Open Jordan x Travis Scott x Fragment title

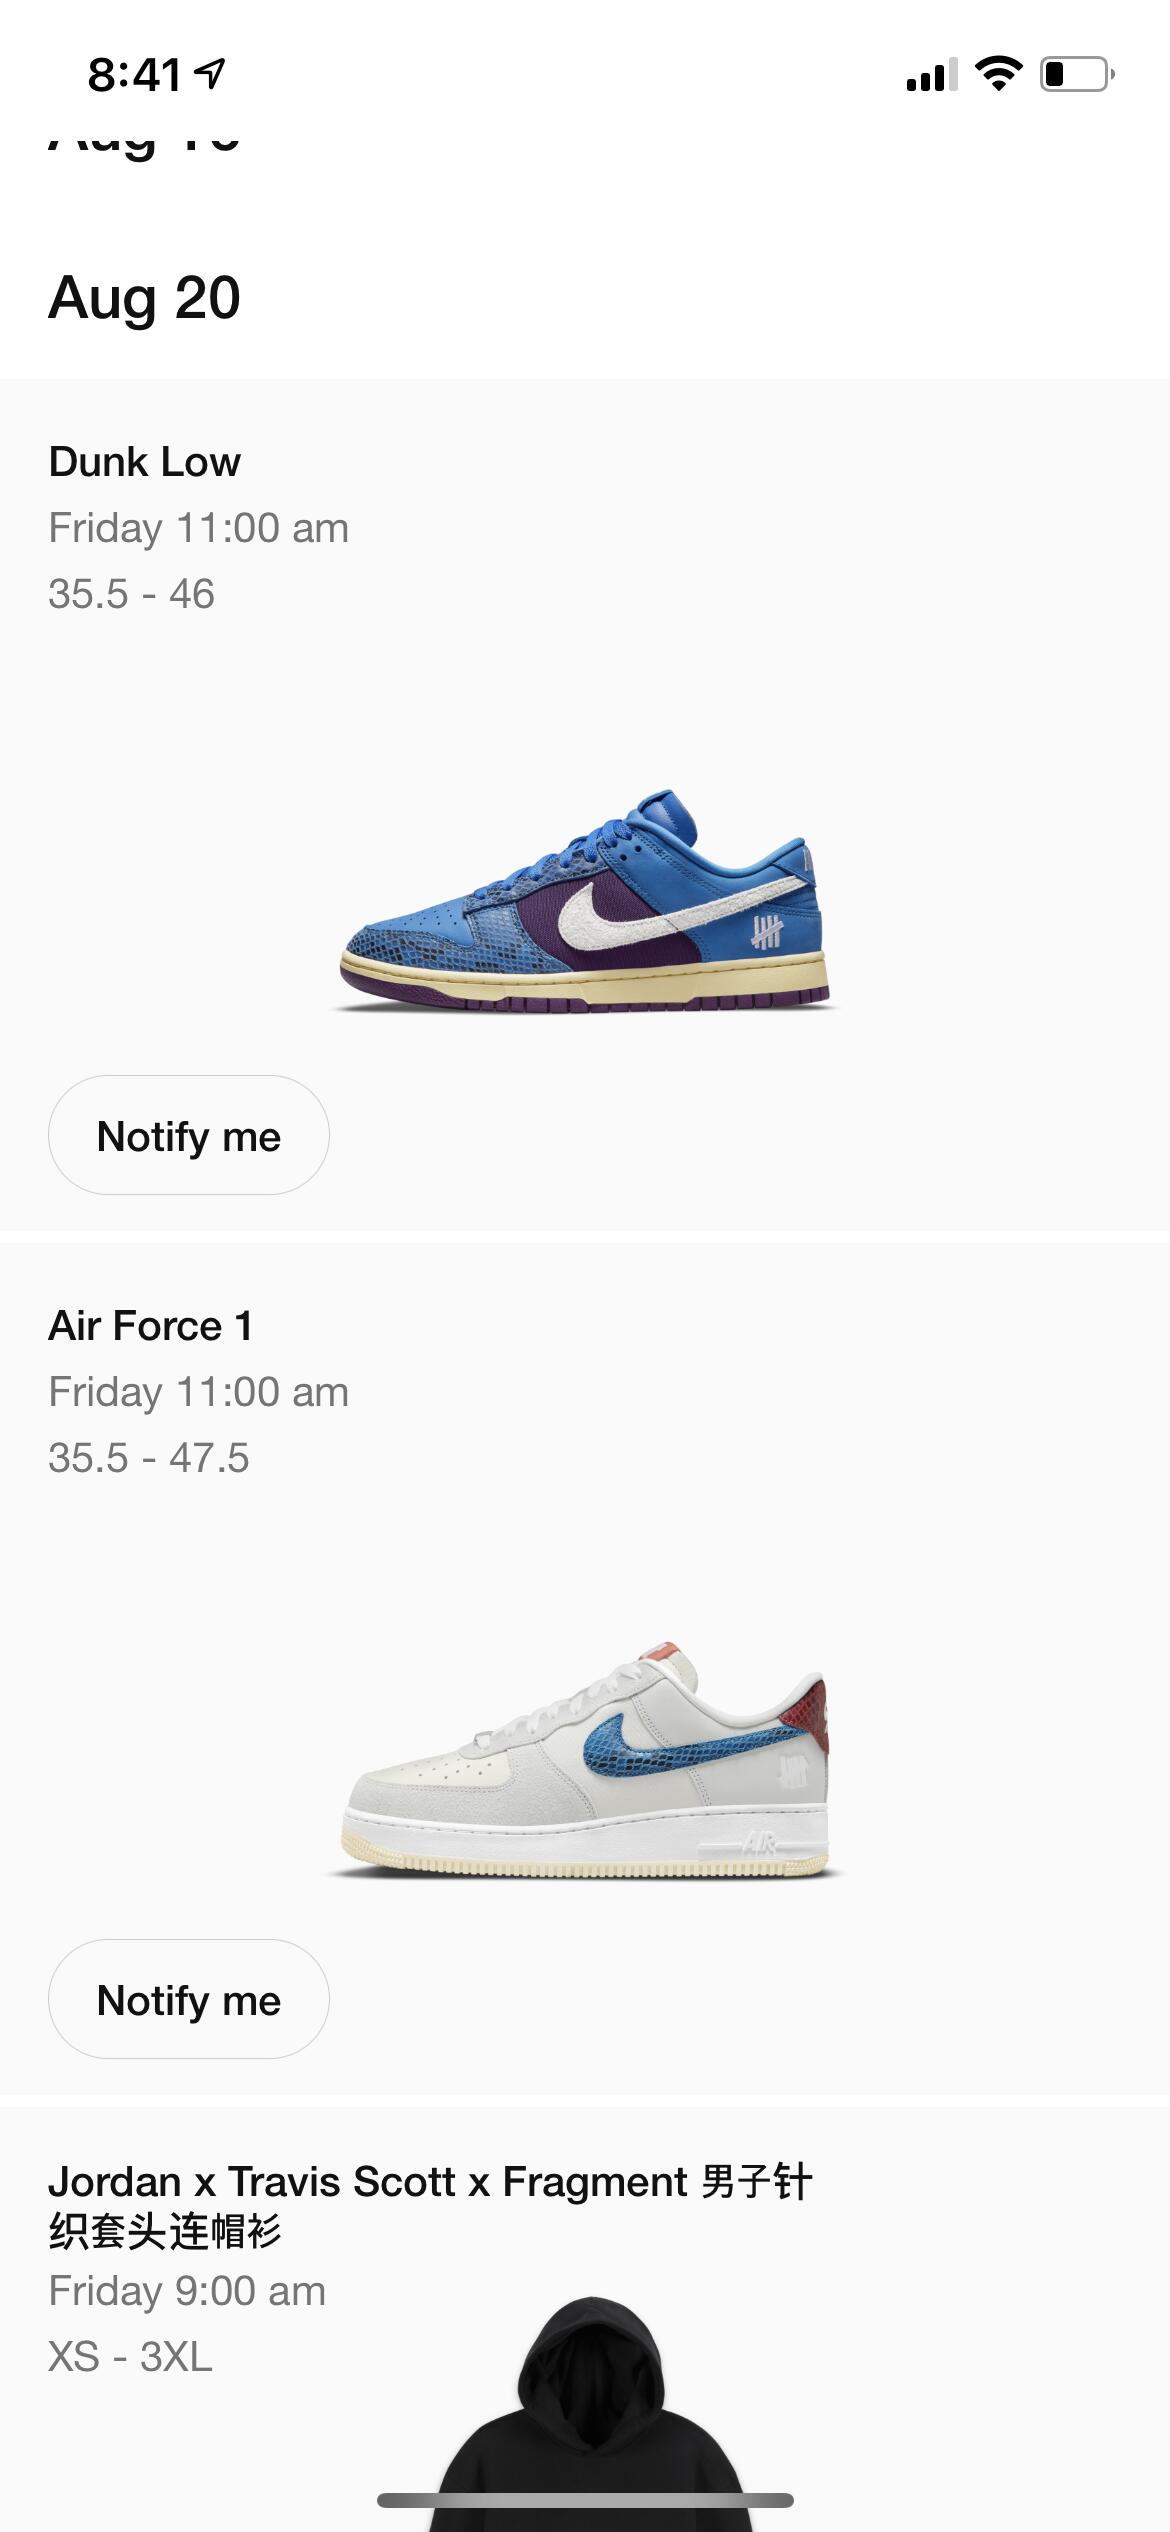point(430,2206)
